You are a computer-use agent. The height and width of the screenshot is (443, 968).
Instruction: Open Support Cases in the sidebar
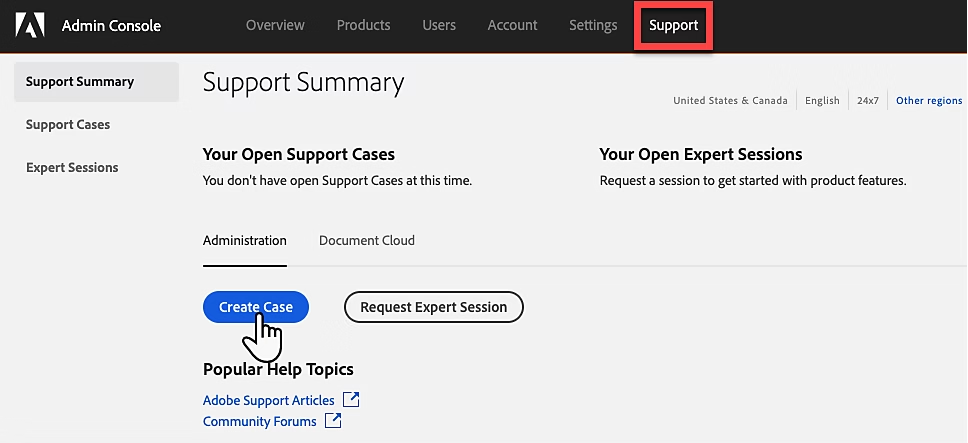click(x=68, y=125)
